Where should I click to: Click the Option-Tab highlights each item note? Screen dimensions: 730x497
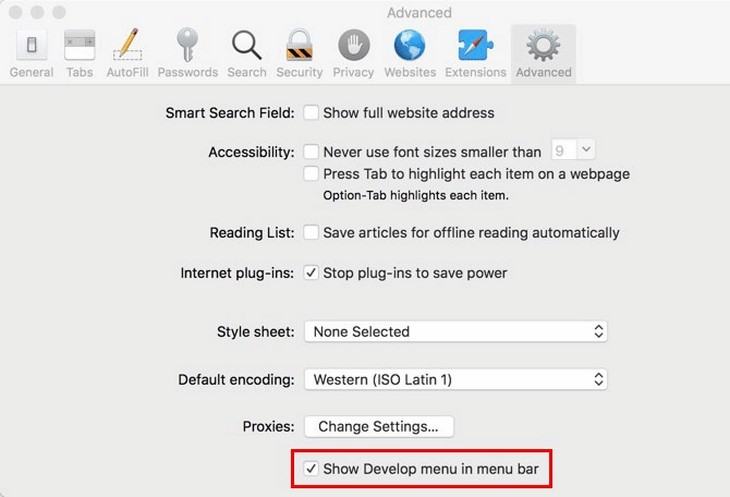(x=416, y=195)
